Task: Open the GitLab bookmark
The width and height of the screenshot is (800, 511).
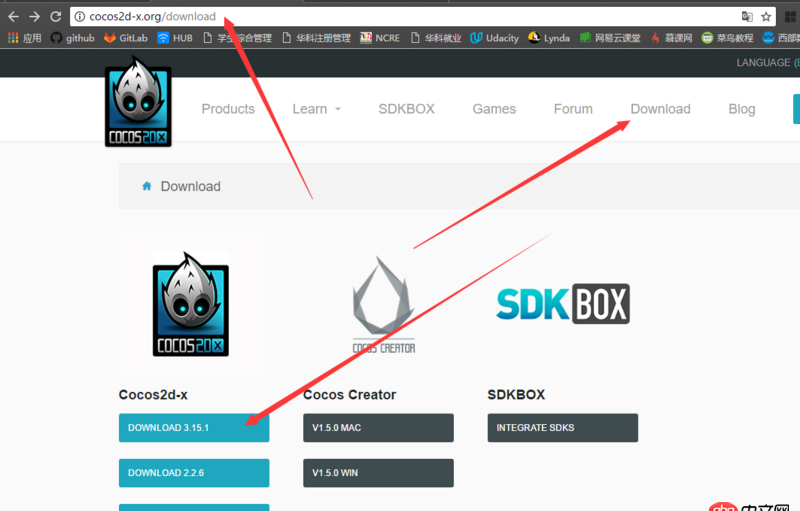Action: click(x=126, y=38)
